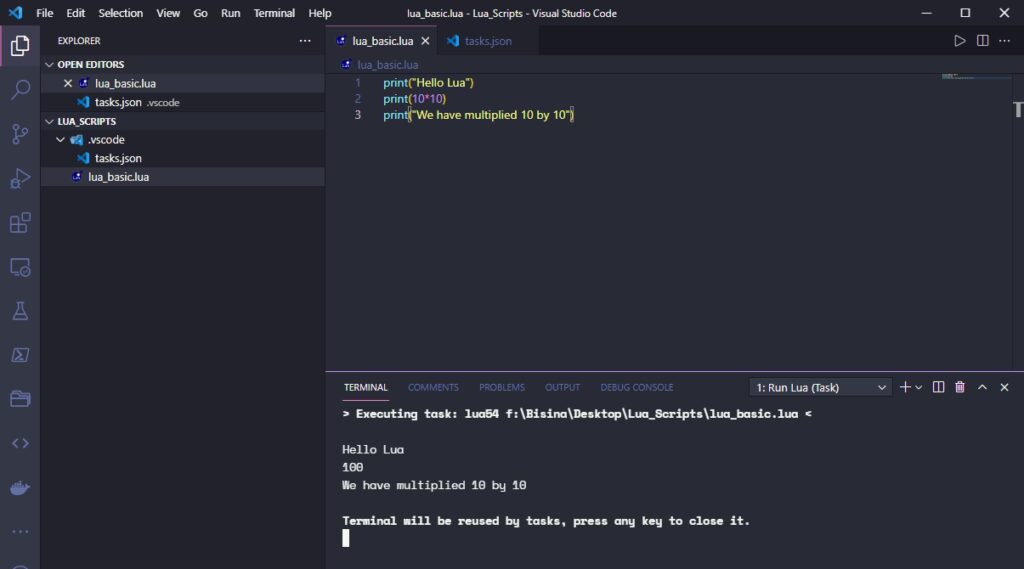Open the Source Control view

[20, 134]
